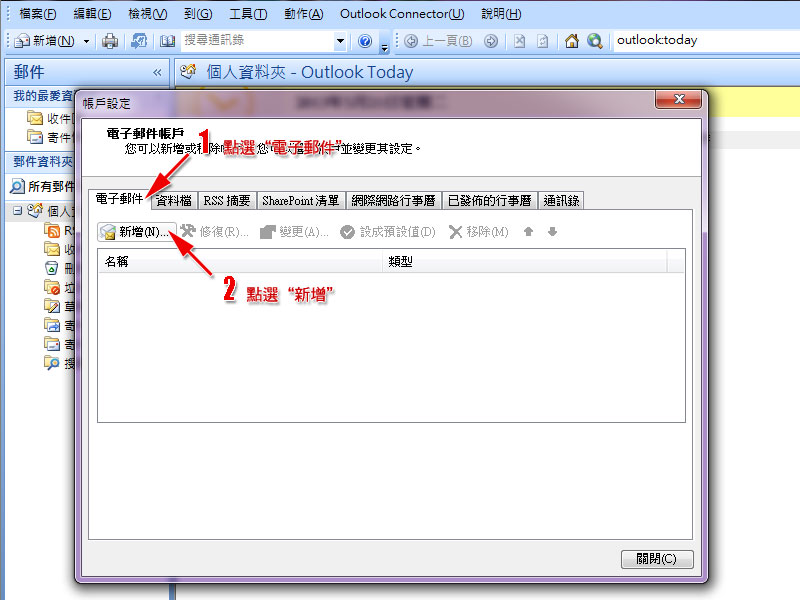800x600 pixels.
Task: Select Junk mail folder icon
Action: (x=52, y=287)
